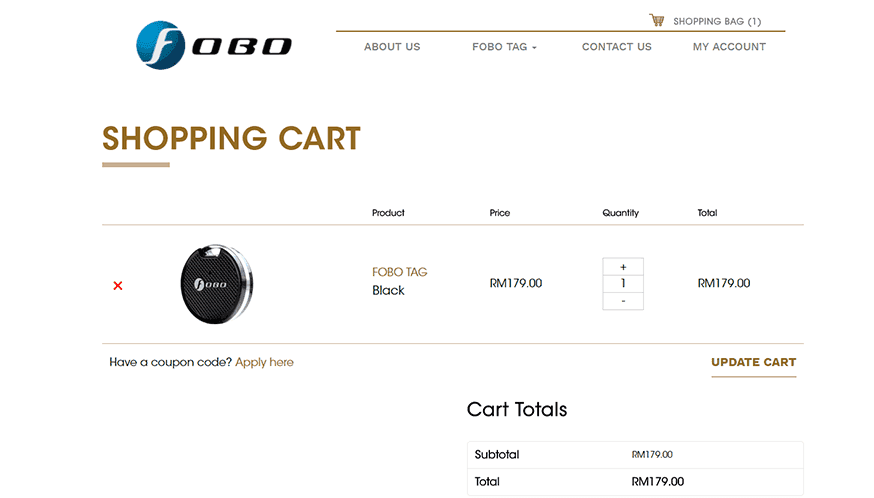This screenshot has height=498, width=874.
Task: Click the shopping cart icon in header
Action: [x=656, y=20]
